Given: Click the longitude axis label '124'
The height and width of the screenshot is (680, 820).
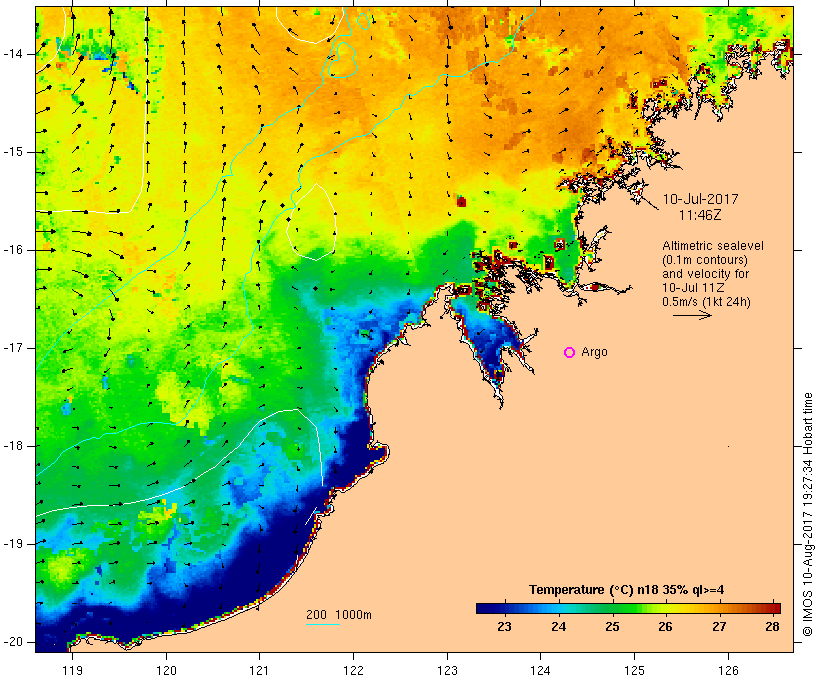Looking at the screenshot, I should click(x=540, y=671).
